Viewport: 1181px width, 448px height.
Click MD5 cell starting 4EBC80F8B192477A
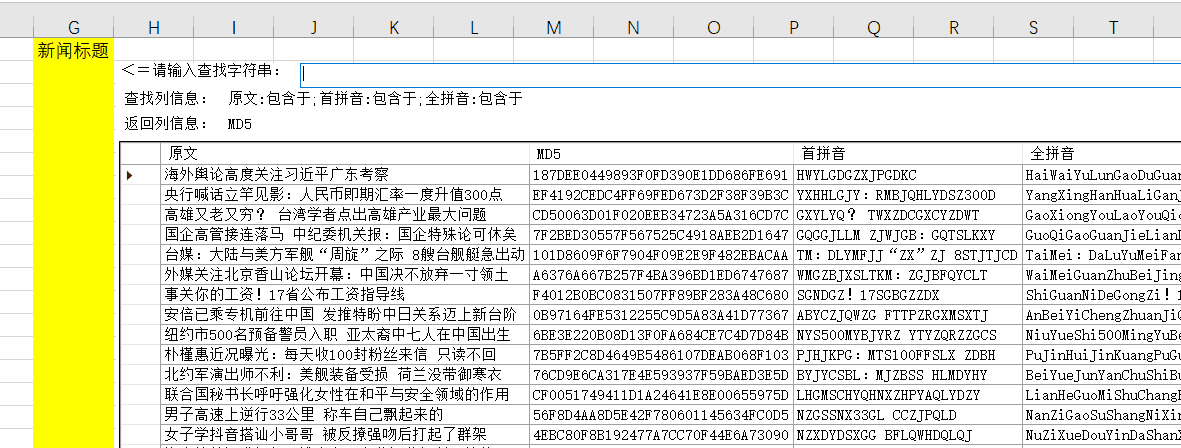pos(661,434)
